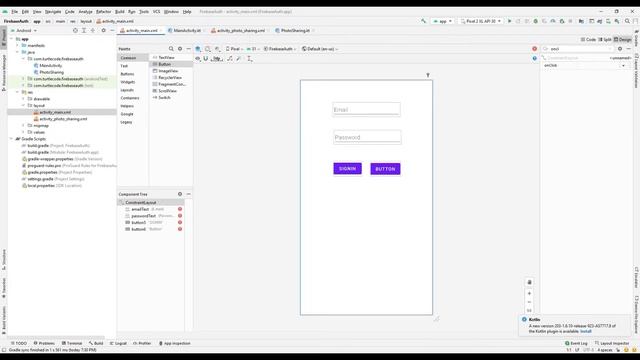Click the Palette search icon
The image size is (640, 360).
(171, 49)
